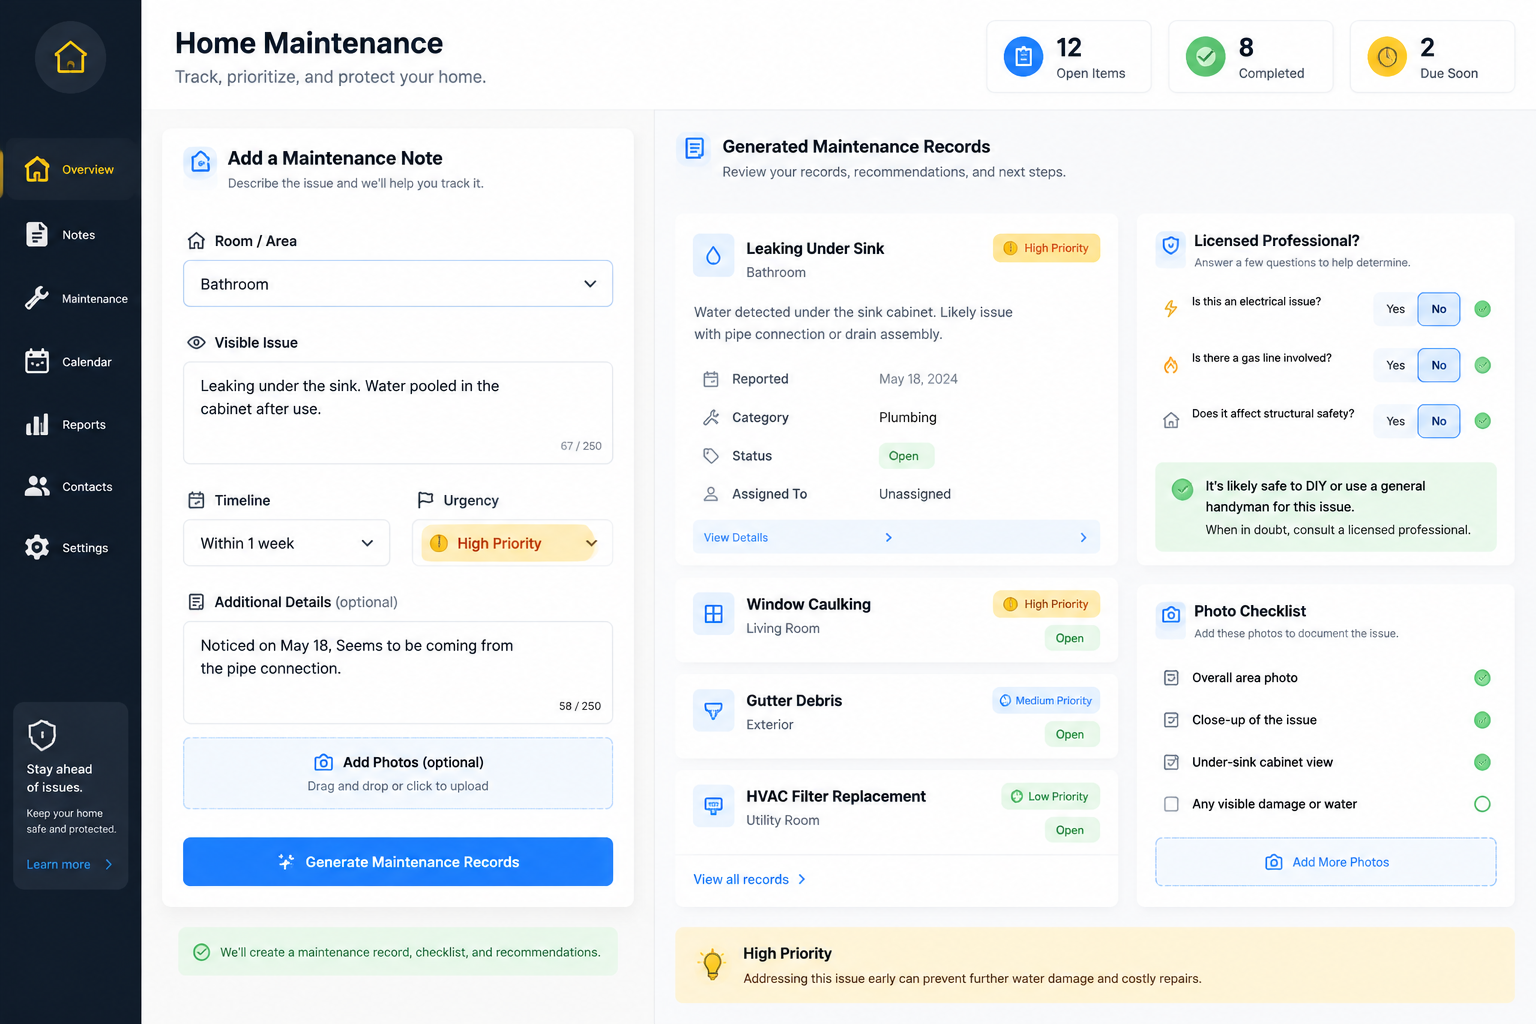Uncheck the Under-sink cabinet view checkbox

pyautogui.click(x=1171, y=762)
